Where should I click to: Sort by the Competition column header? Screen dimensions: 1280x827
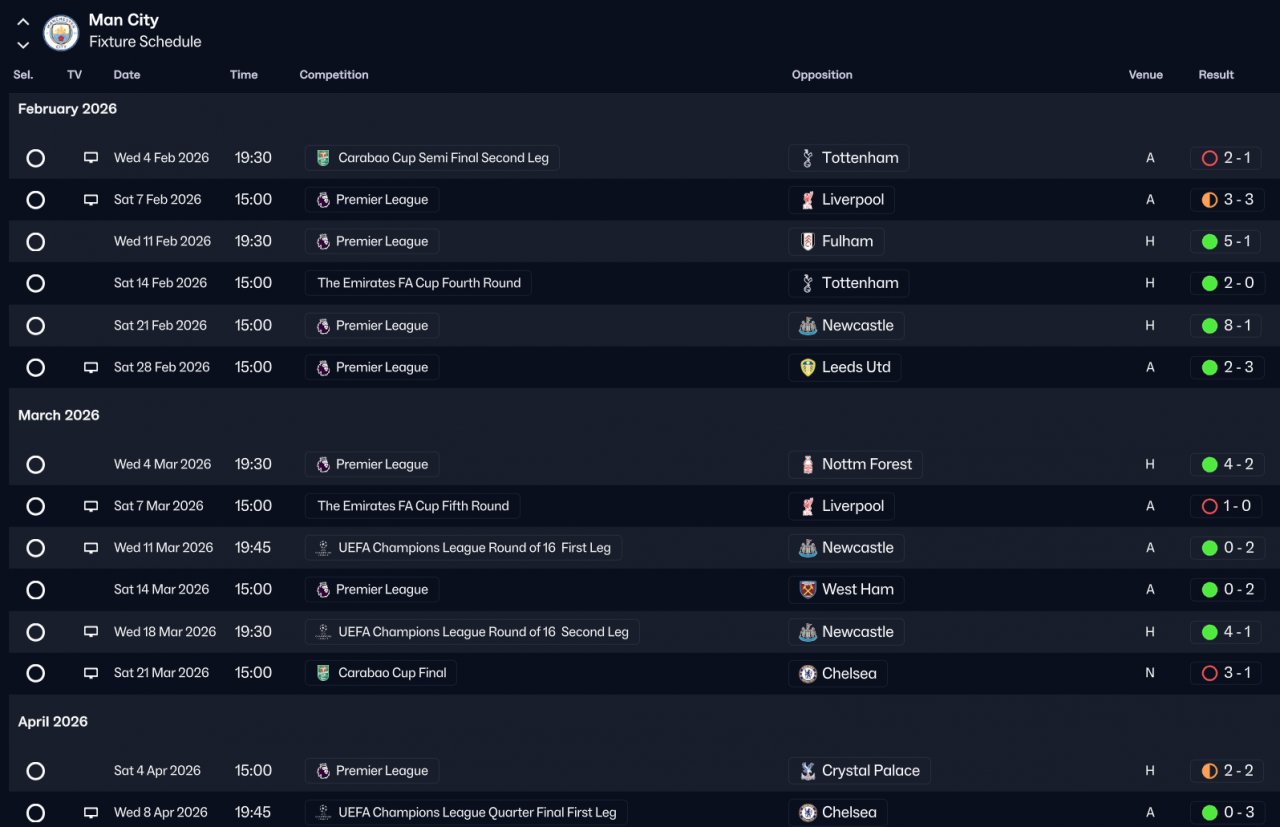[334, 75]
